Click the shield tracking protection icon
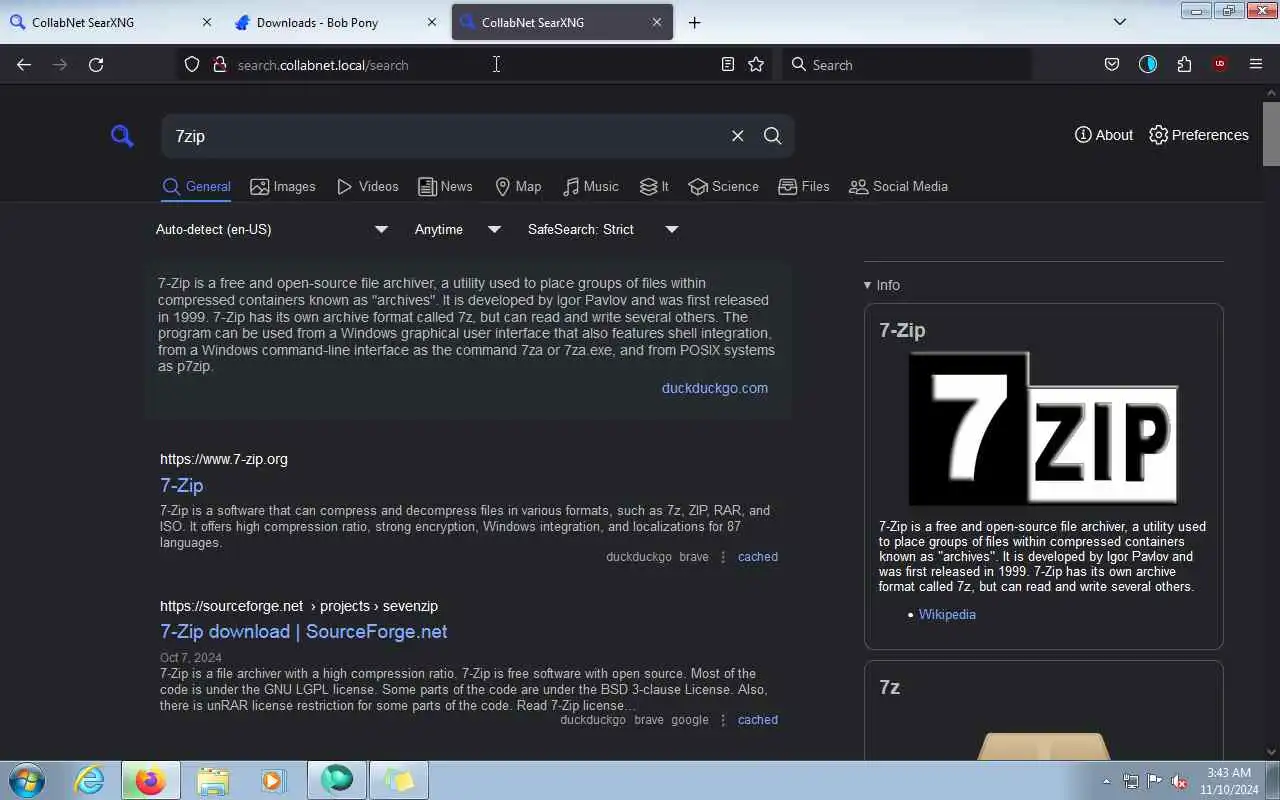Viewport: 1280px width, 800px height. pos(192,64)
